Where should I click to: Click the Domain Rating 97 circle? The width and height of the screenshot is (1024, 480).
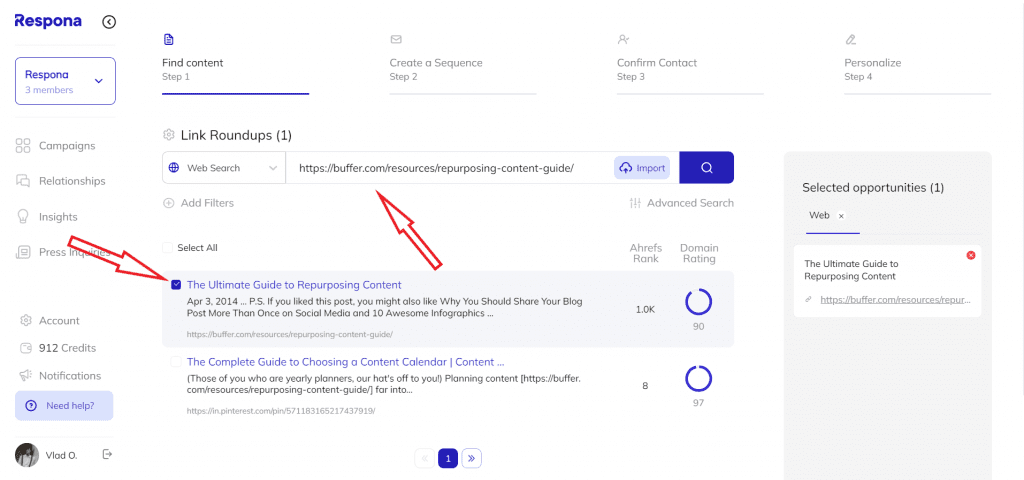coord(698,379)
